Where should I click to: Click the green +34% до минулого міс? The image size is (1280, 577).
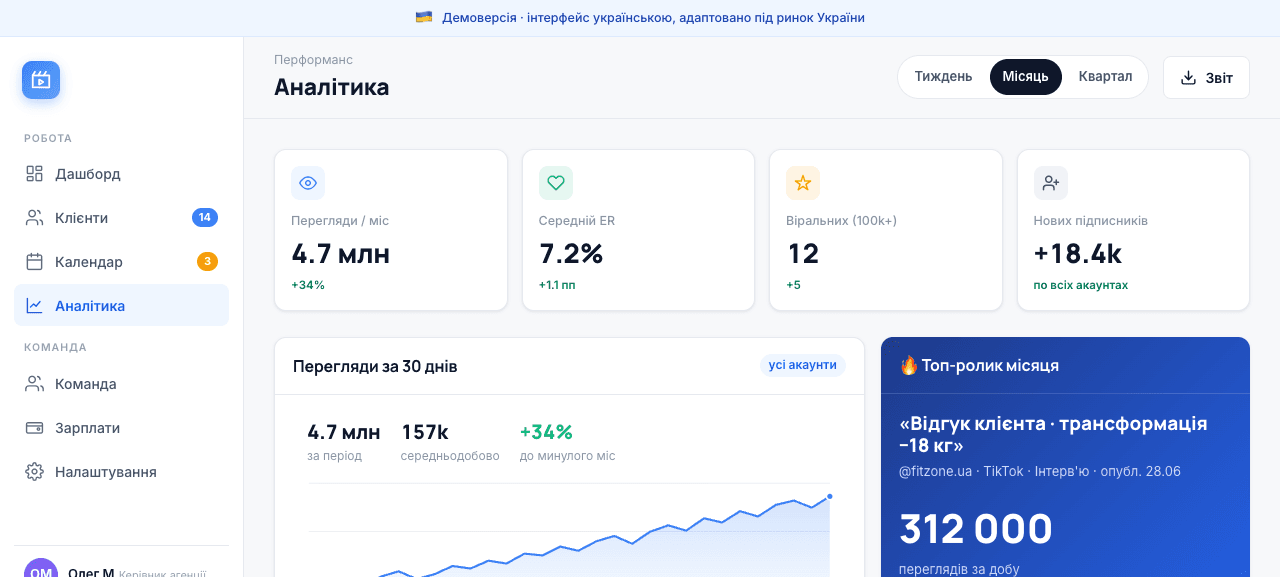click(x=546, y=432)
